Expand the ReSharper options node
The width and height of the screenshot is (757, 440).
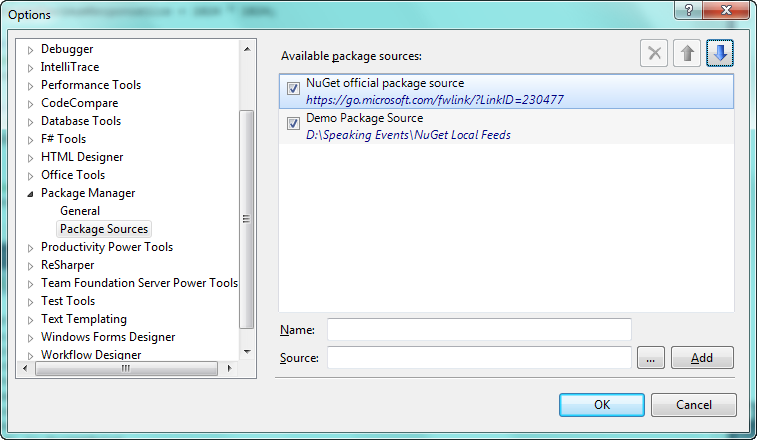click(31, 265)
